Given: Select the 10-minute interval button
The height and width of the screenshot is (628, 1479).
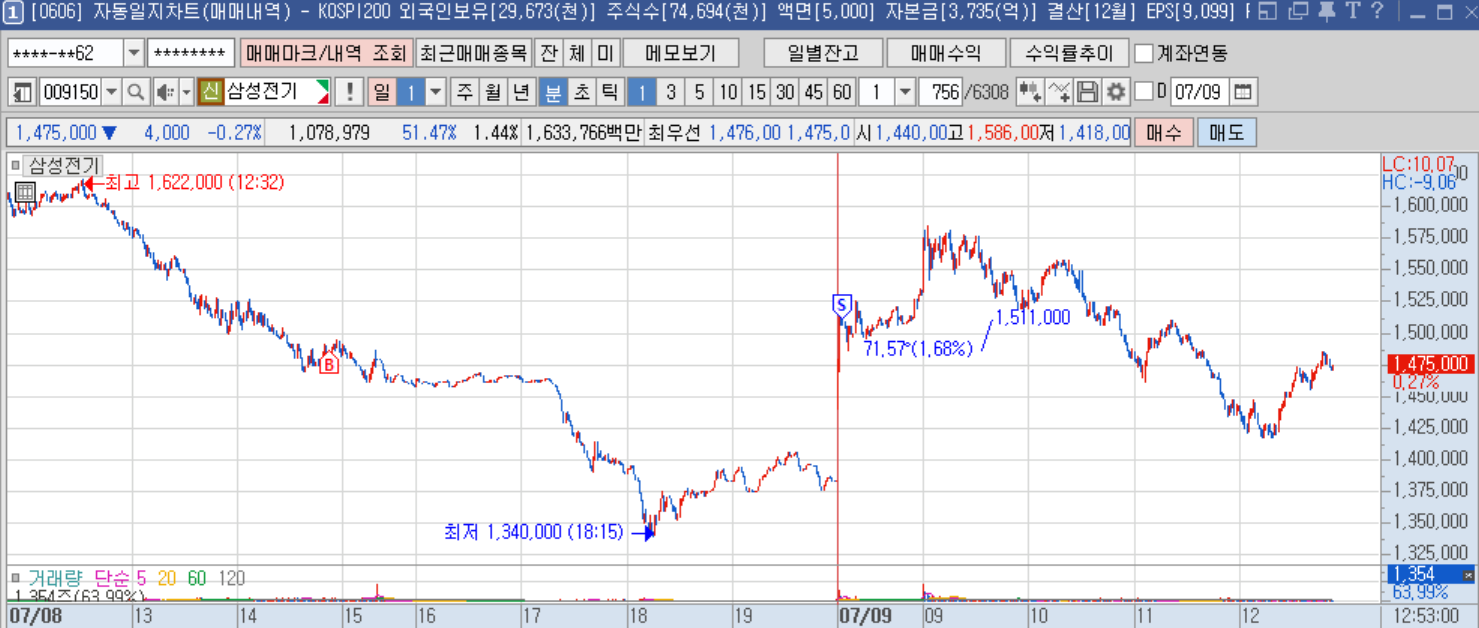Looking at the screenshot, I should pyautogui.click(x=728, y=93).
